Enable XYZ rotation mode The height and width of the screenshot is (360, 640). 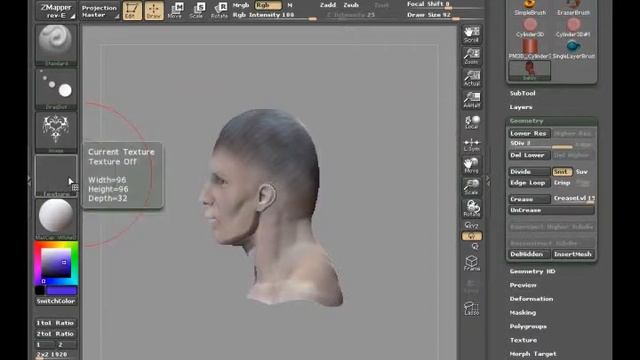pos(471,225)
